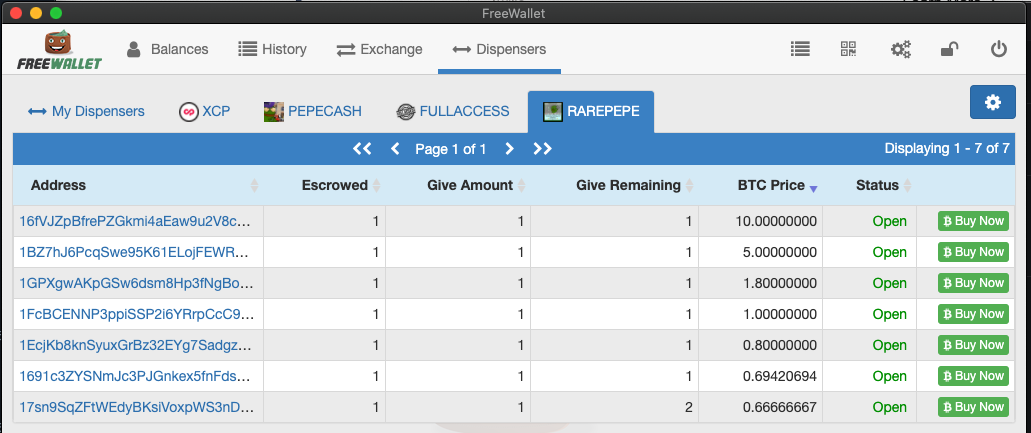Buy Now at 0.66666667 BTC price

973,407
